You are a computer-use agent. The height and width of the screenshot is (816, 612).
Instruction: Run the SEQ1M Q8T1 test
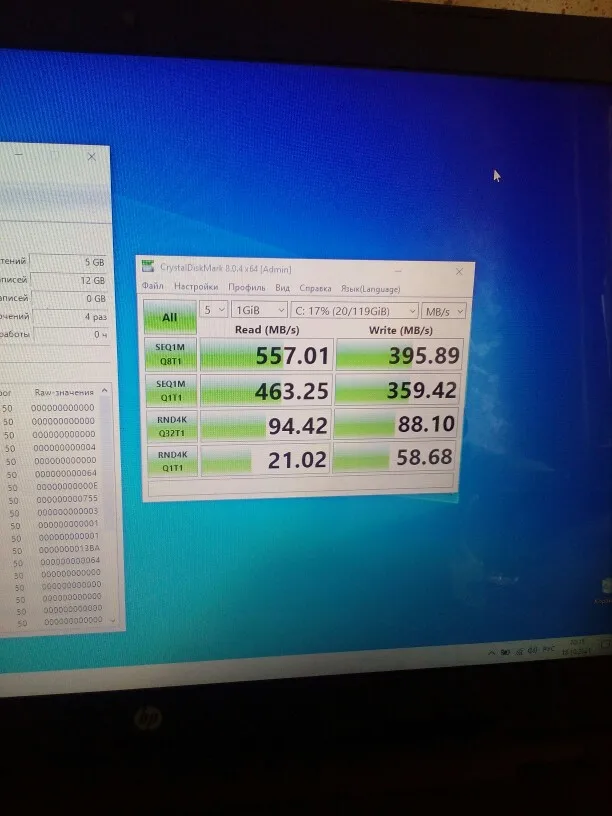171,353
